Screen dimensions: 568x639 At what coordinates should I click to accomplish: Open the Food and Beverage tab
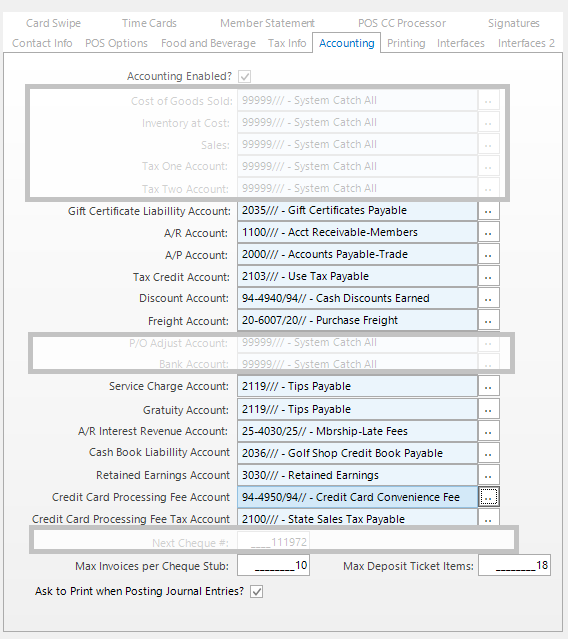(208, 43)
